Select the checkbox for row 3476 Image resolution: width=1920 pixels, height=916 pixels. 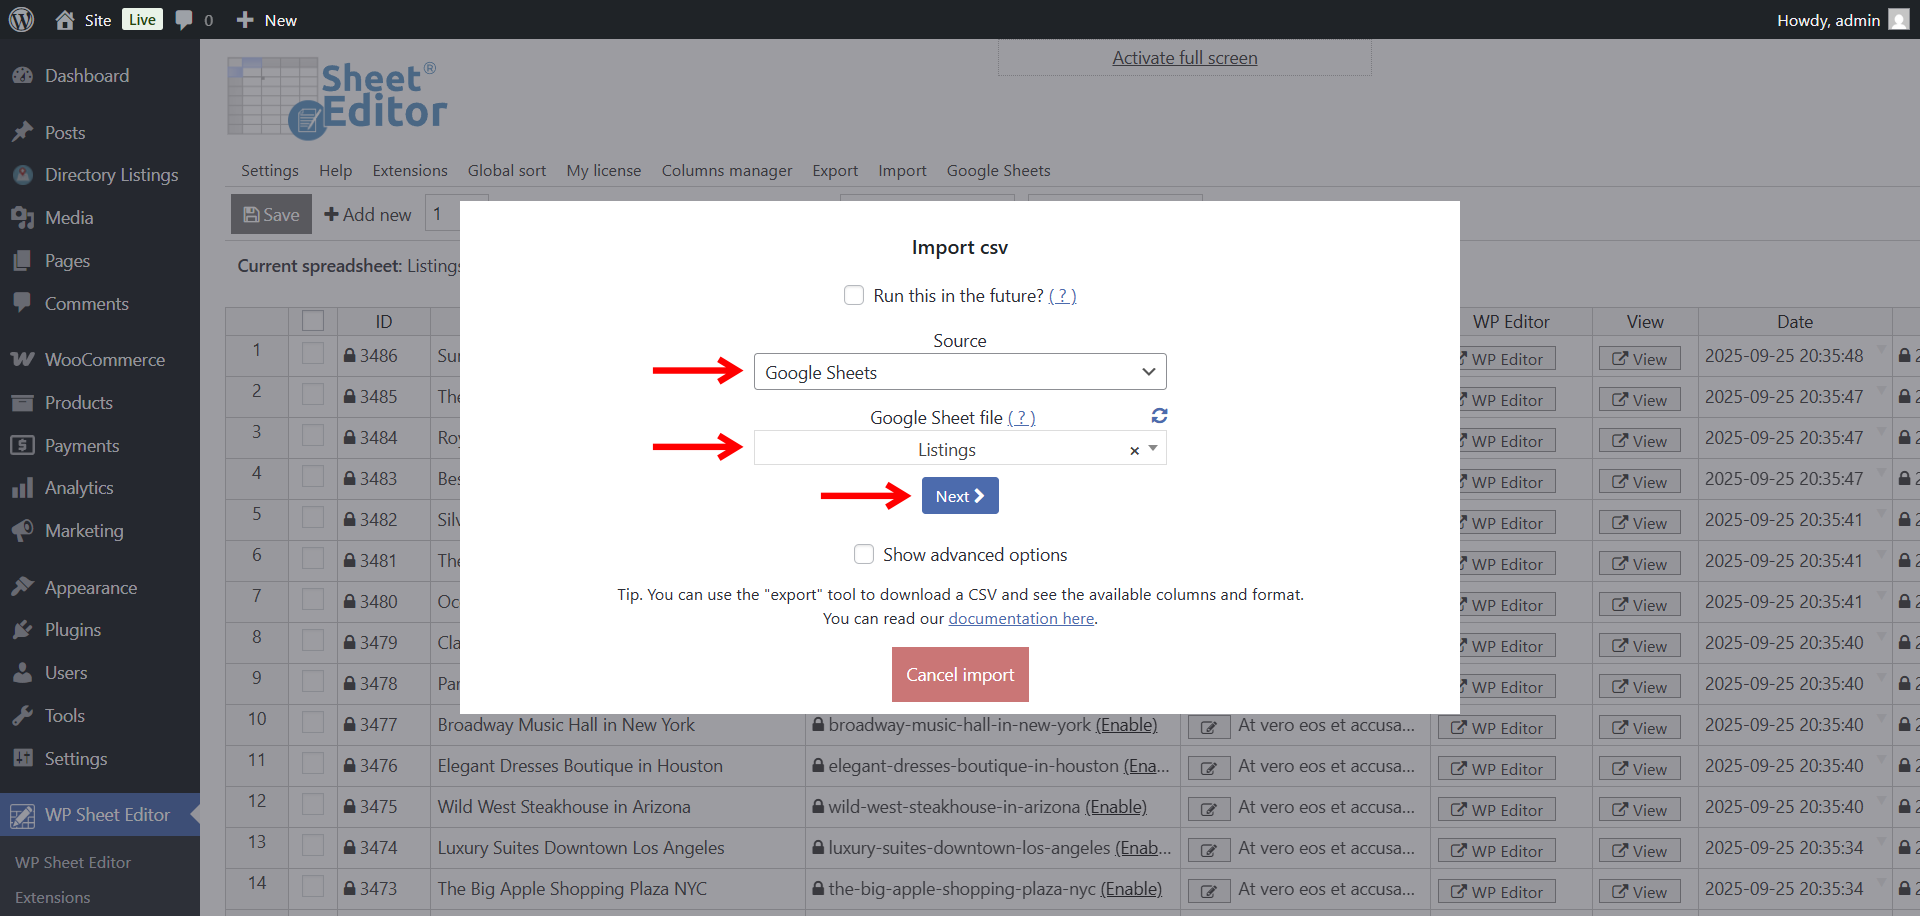tap(313, 764)
